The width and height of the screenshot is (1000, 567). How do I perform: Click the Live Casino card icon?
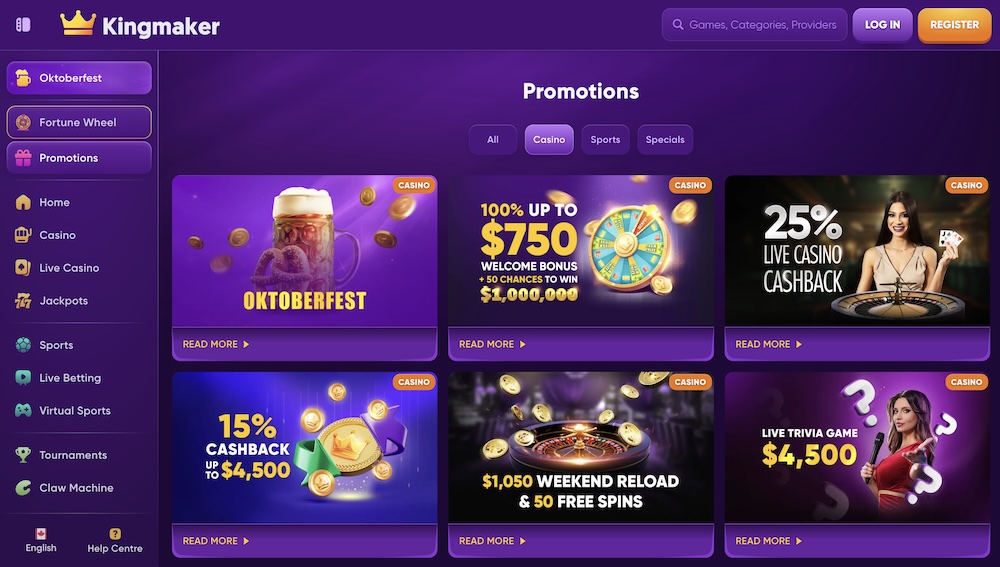pos(23,268)
